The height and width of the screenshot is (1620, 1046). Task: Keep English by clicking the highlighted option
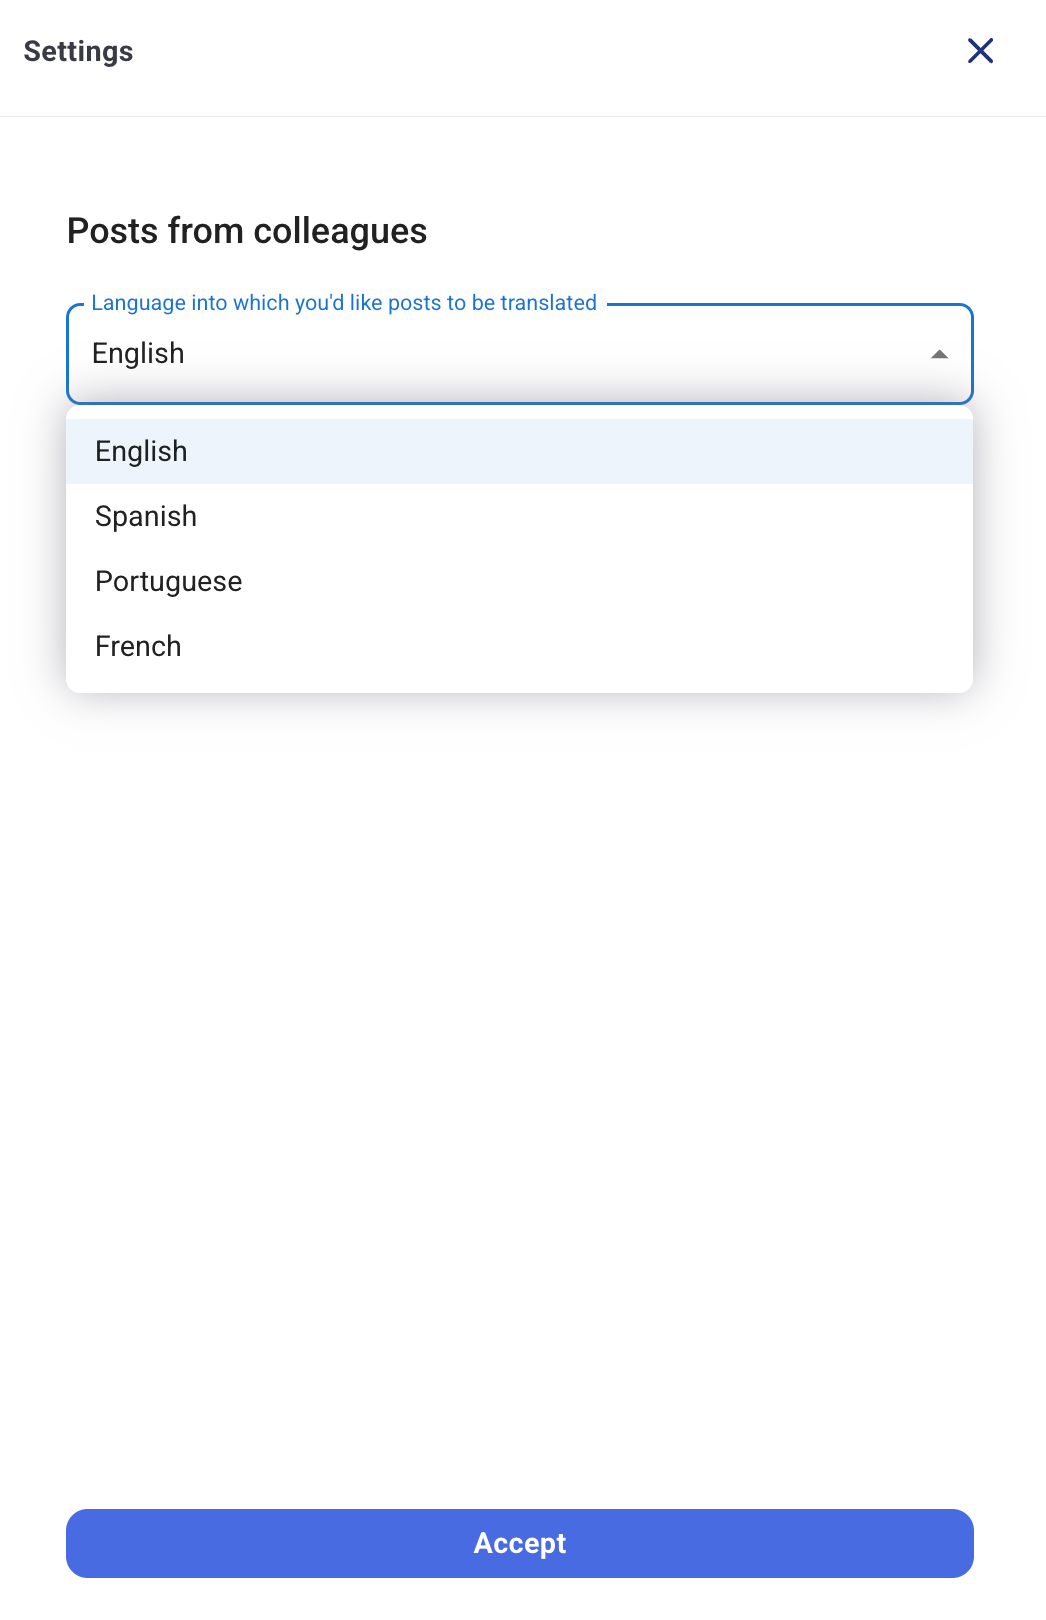pos(141,452)
